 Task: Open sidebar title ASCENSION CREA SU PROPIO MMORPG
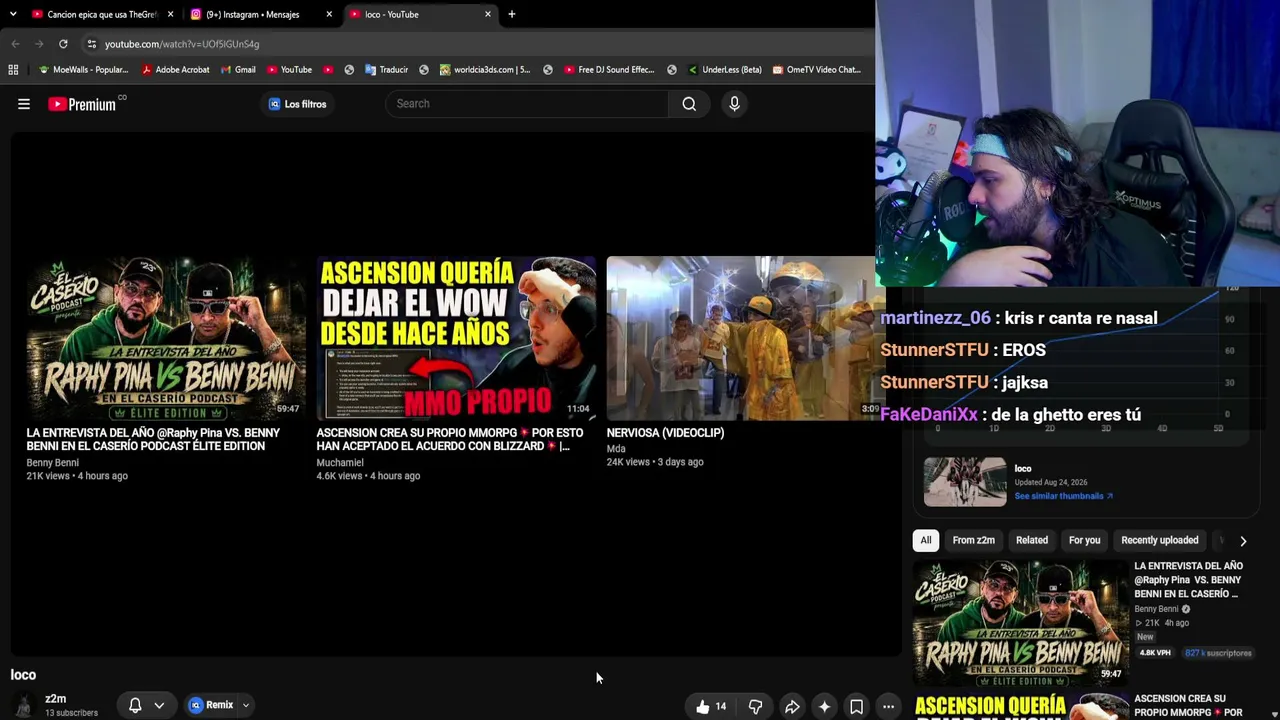coord(1188,705)
